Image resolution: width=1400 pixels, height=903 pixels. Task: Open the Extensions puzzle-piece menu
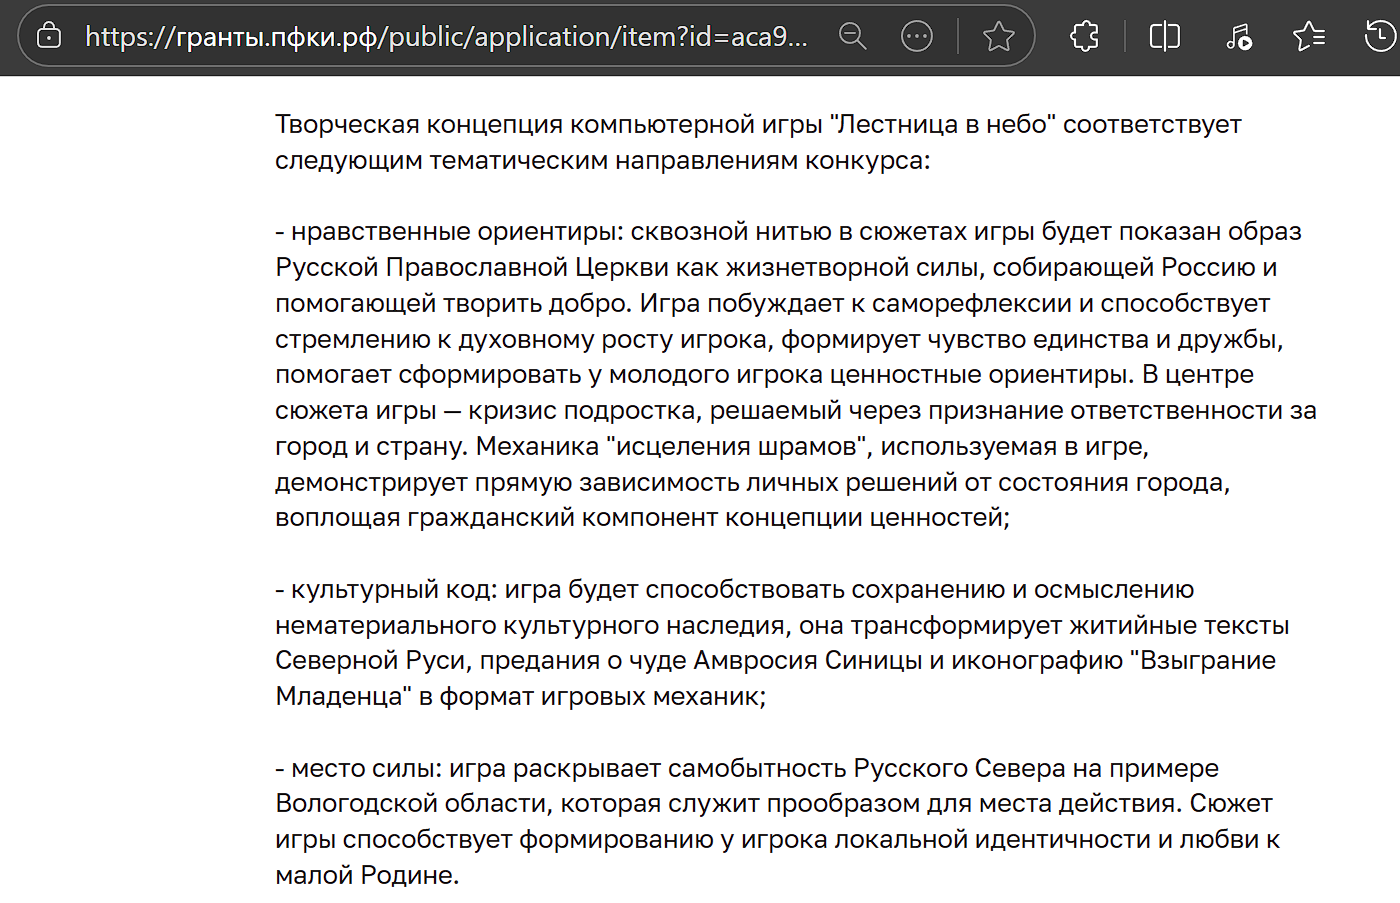[1084, 37]
